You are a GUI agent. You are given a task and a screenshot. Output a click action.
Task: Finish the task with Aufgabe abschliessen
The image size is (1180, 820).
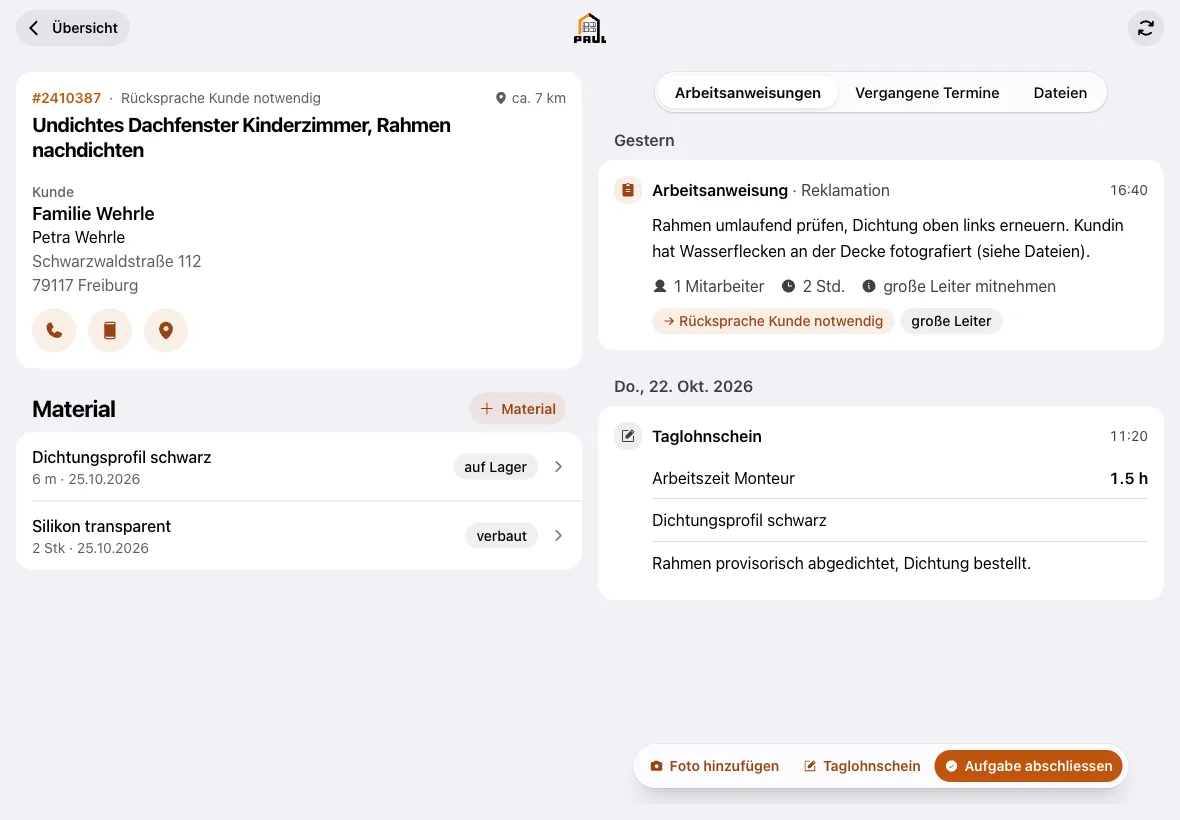click(x=1028, y=766)
